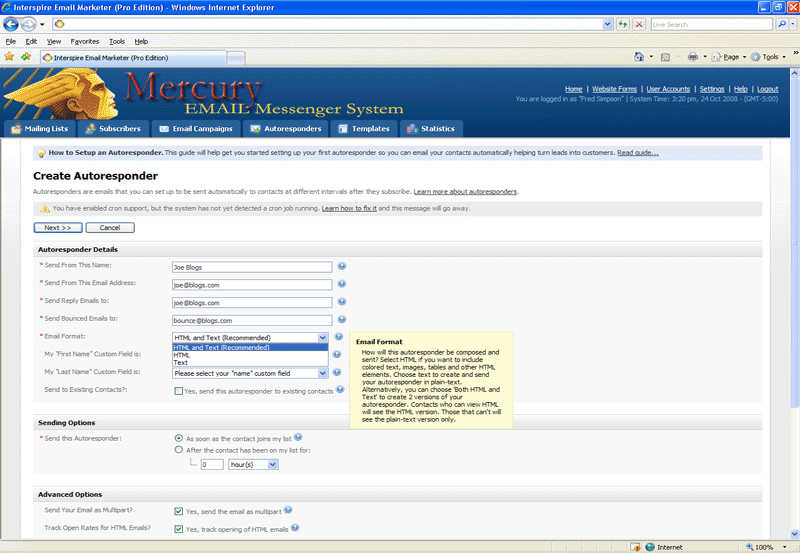The height and width of the screenshot is (553, 800).
Task: Click help icon beside Send Reply Emails to
Action: (x=342, y=301)
